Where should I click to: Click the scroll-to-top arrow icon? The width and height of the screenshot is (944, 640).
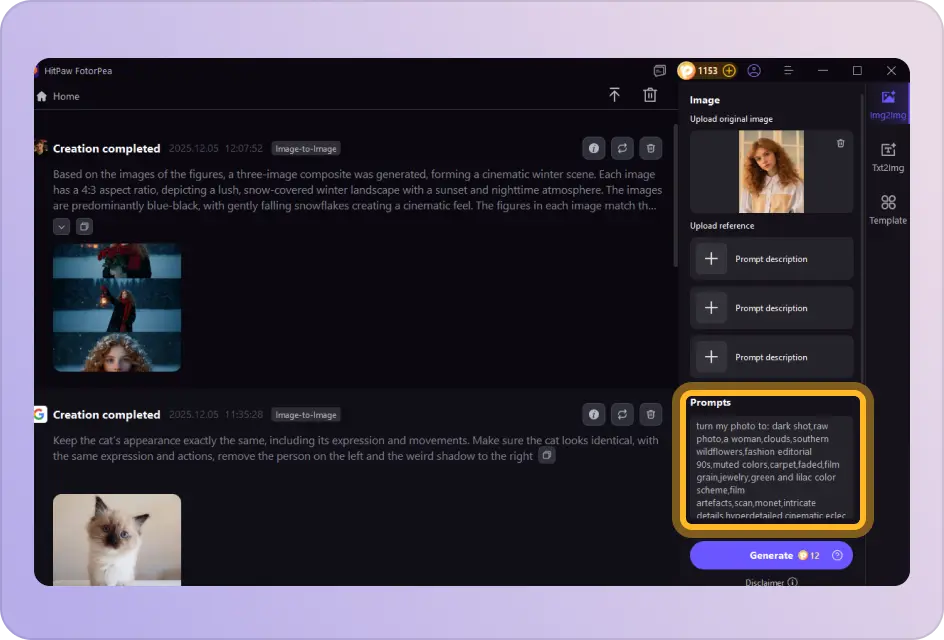[x=614, y=95]
